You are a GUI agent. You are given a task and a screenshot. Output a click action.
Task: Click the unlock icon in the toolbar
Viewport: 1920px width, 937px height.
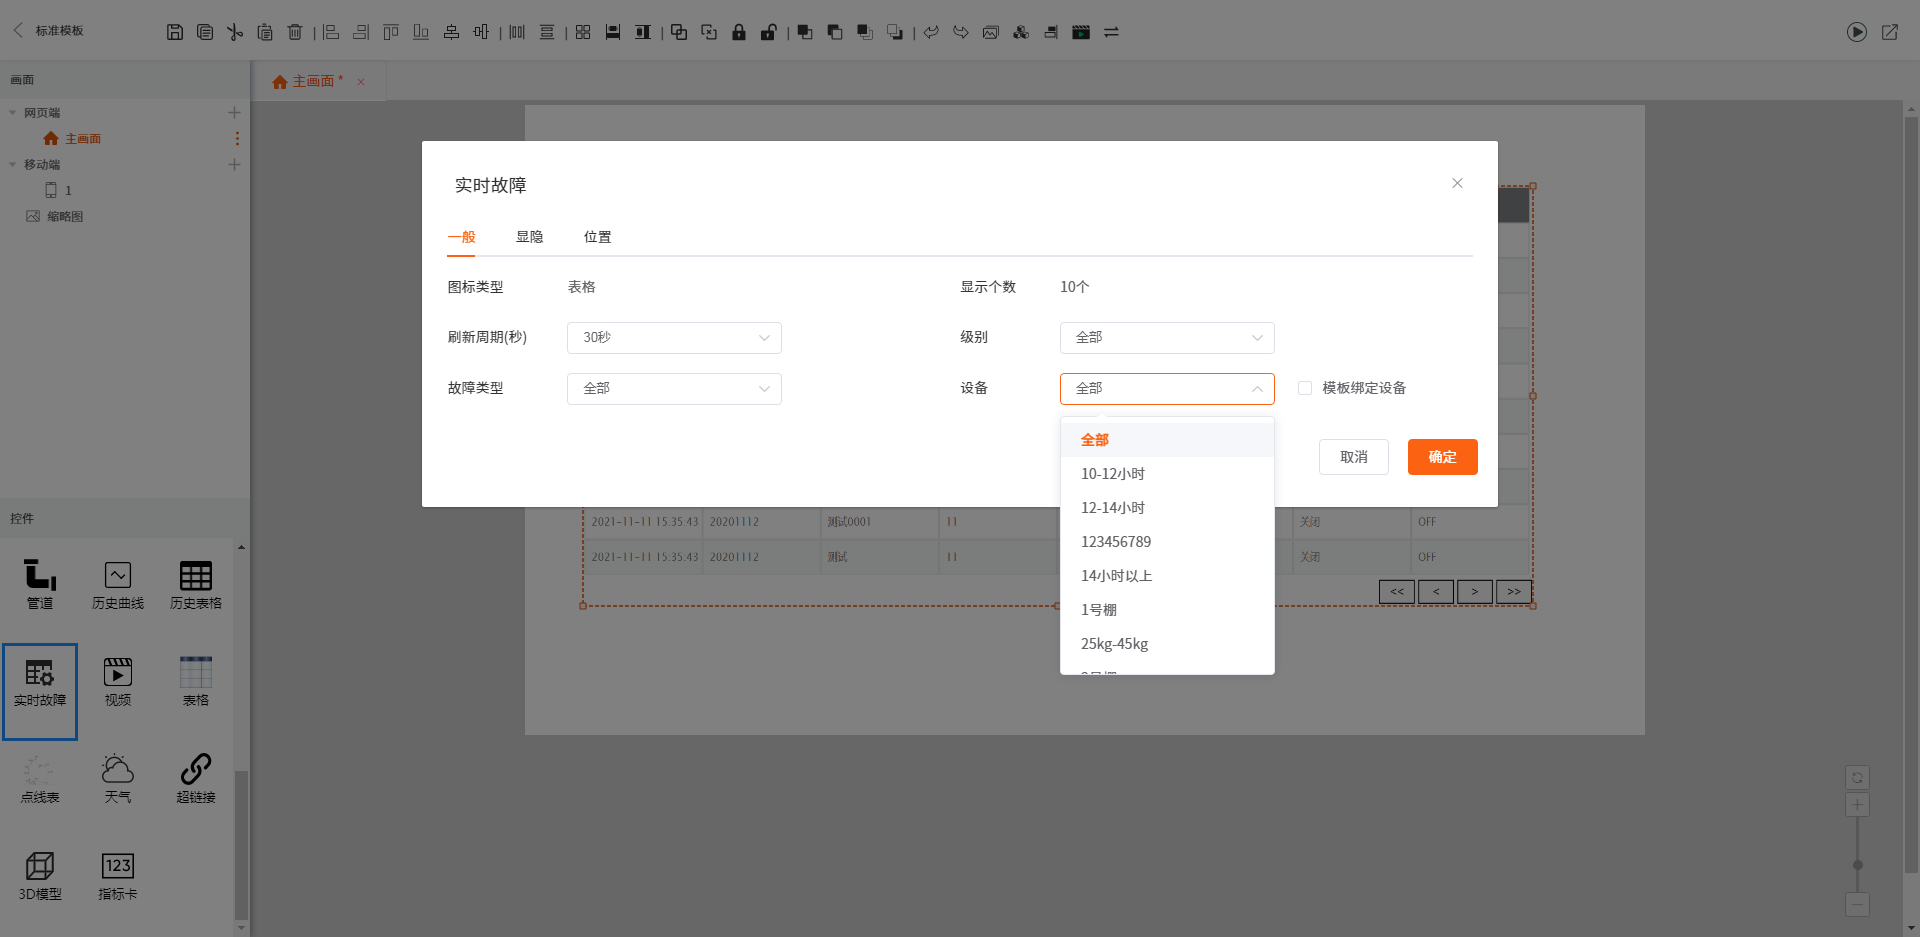click(769, 32)
